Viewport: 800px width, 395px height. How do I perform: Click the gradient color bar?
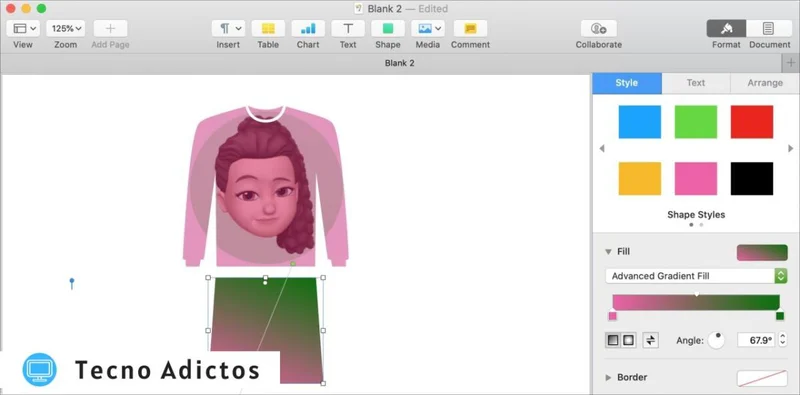pos(696,302)
